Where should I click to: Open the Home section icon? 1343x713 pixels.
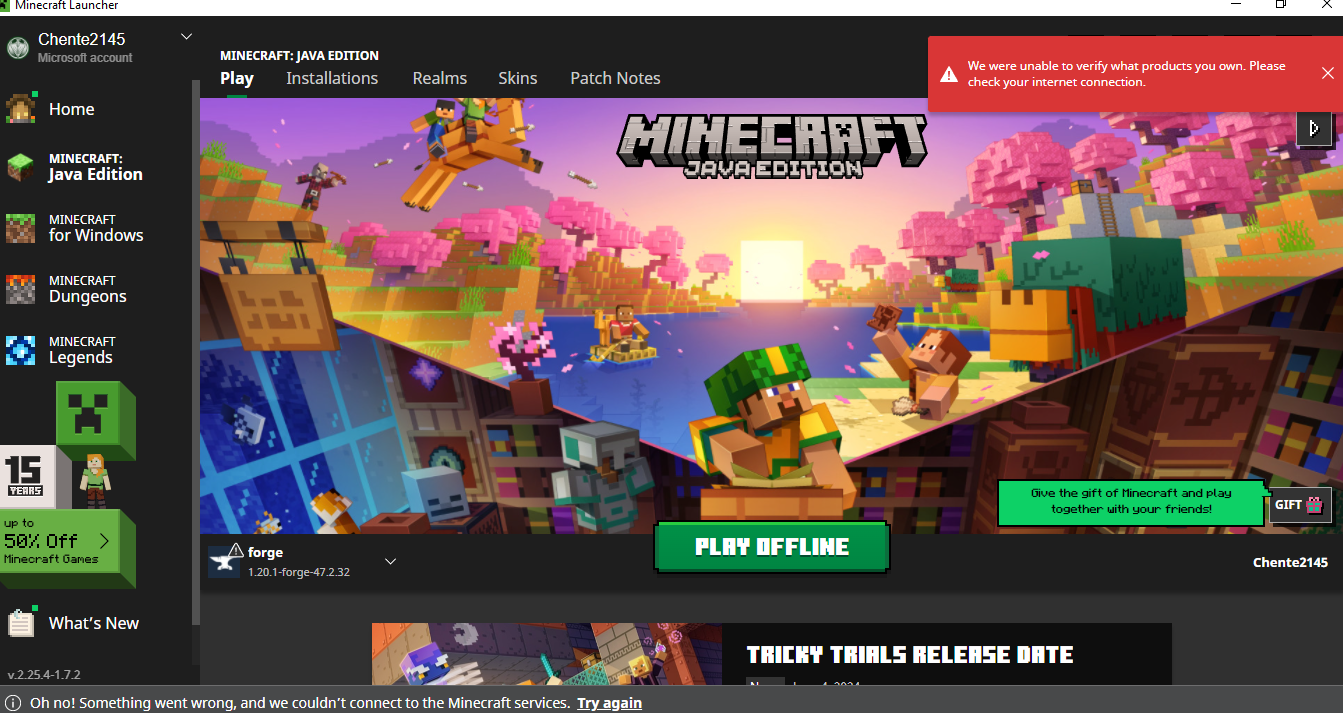point(21,109)
